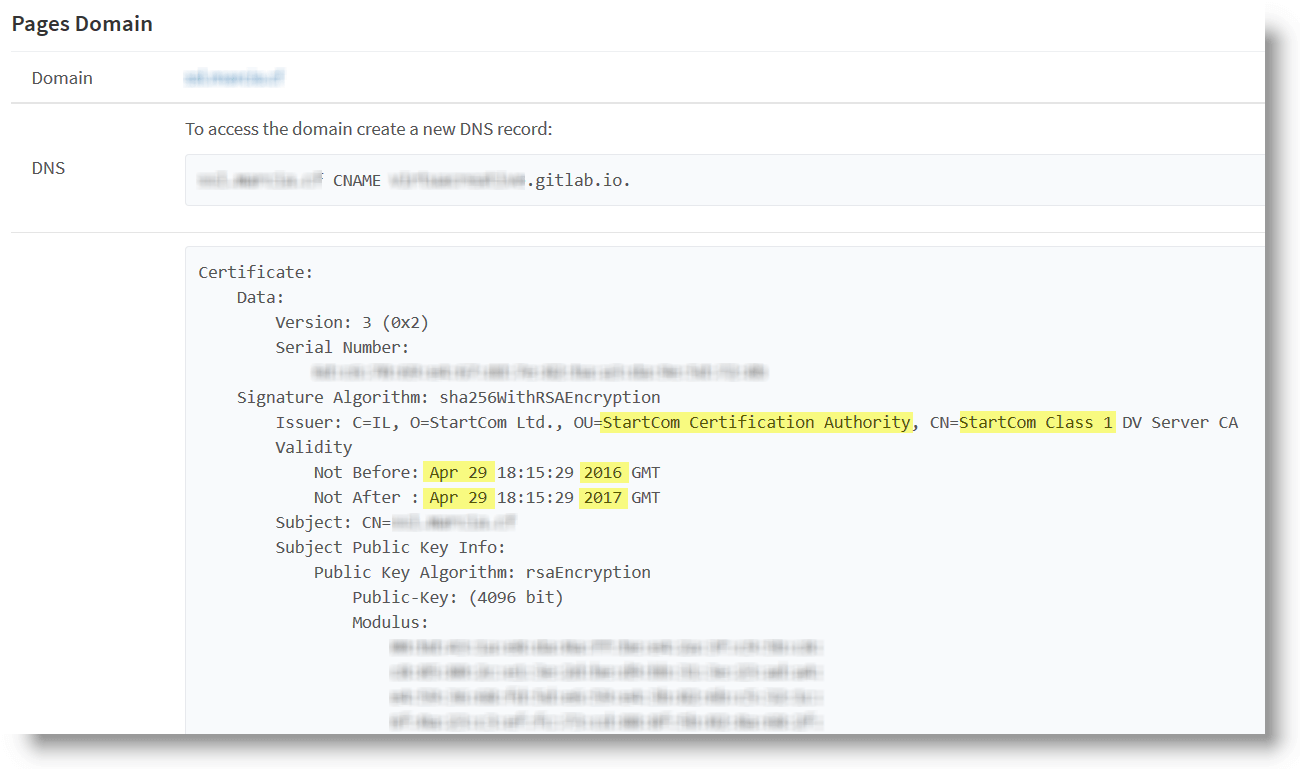This screenshot has width=1300, height=769.
Task: Select the highlighted Not Before Apr 29 date
Action: click(x=458, y=471)
